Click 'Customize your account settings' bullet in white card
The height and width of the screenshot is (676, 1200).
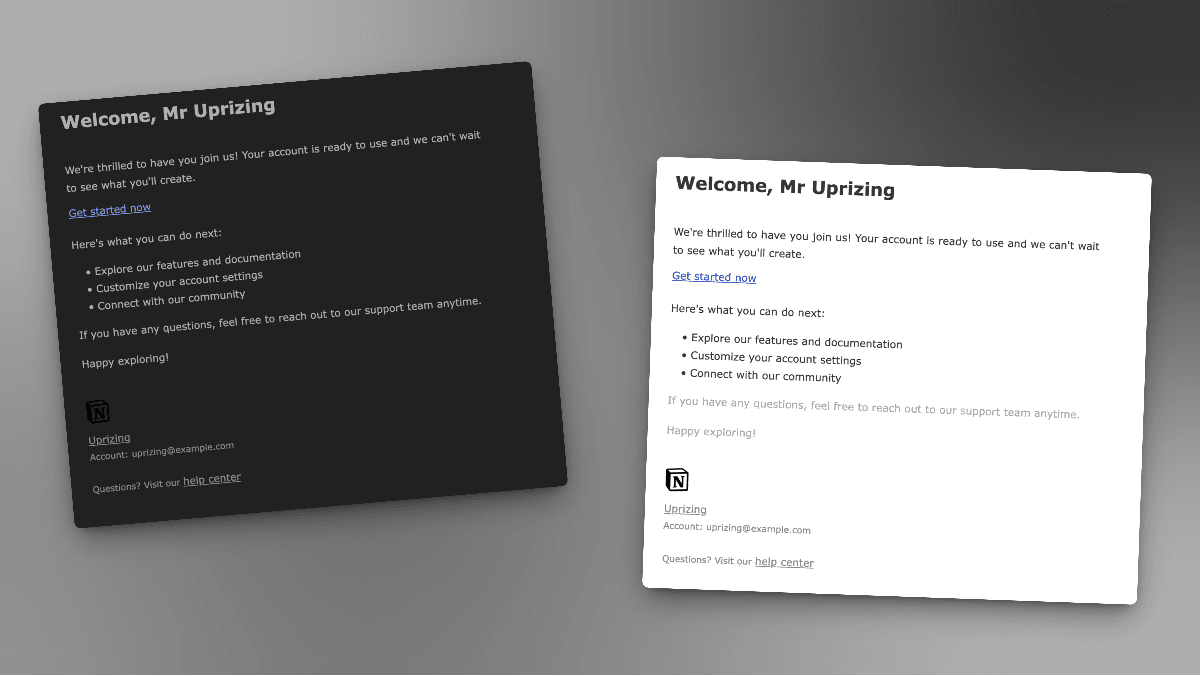tap(775, 358)
